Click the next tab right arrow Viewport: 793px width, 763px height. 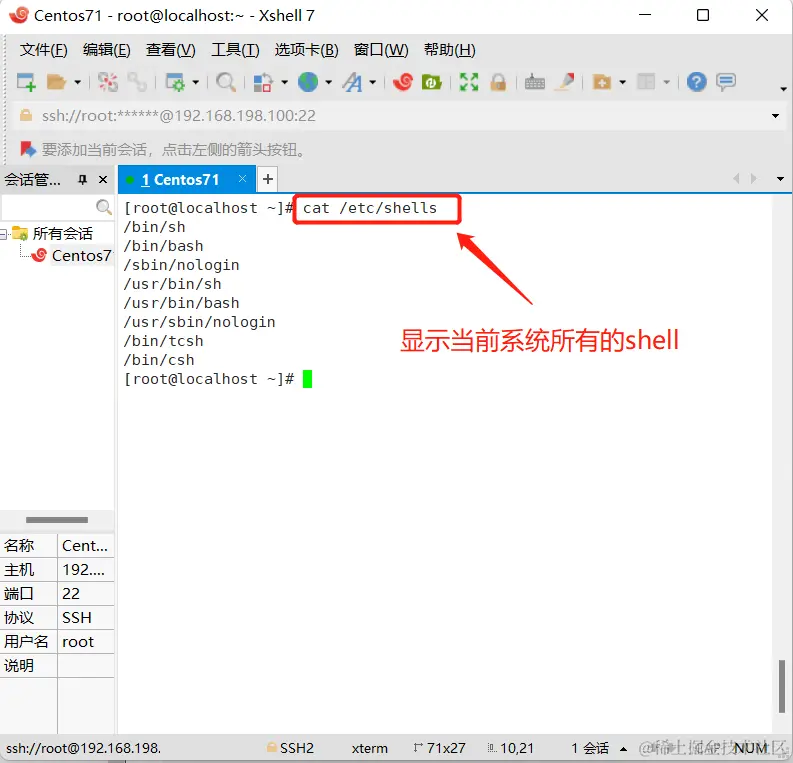coord(754,178)
